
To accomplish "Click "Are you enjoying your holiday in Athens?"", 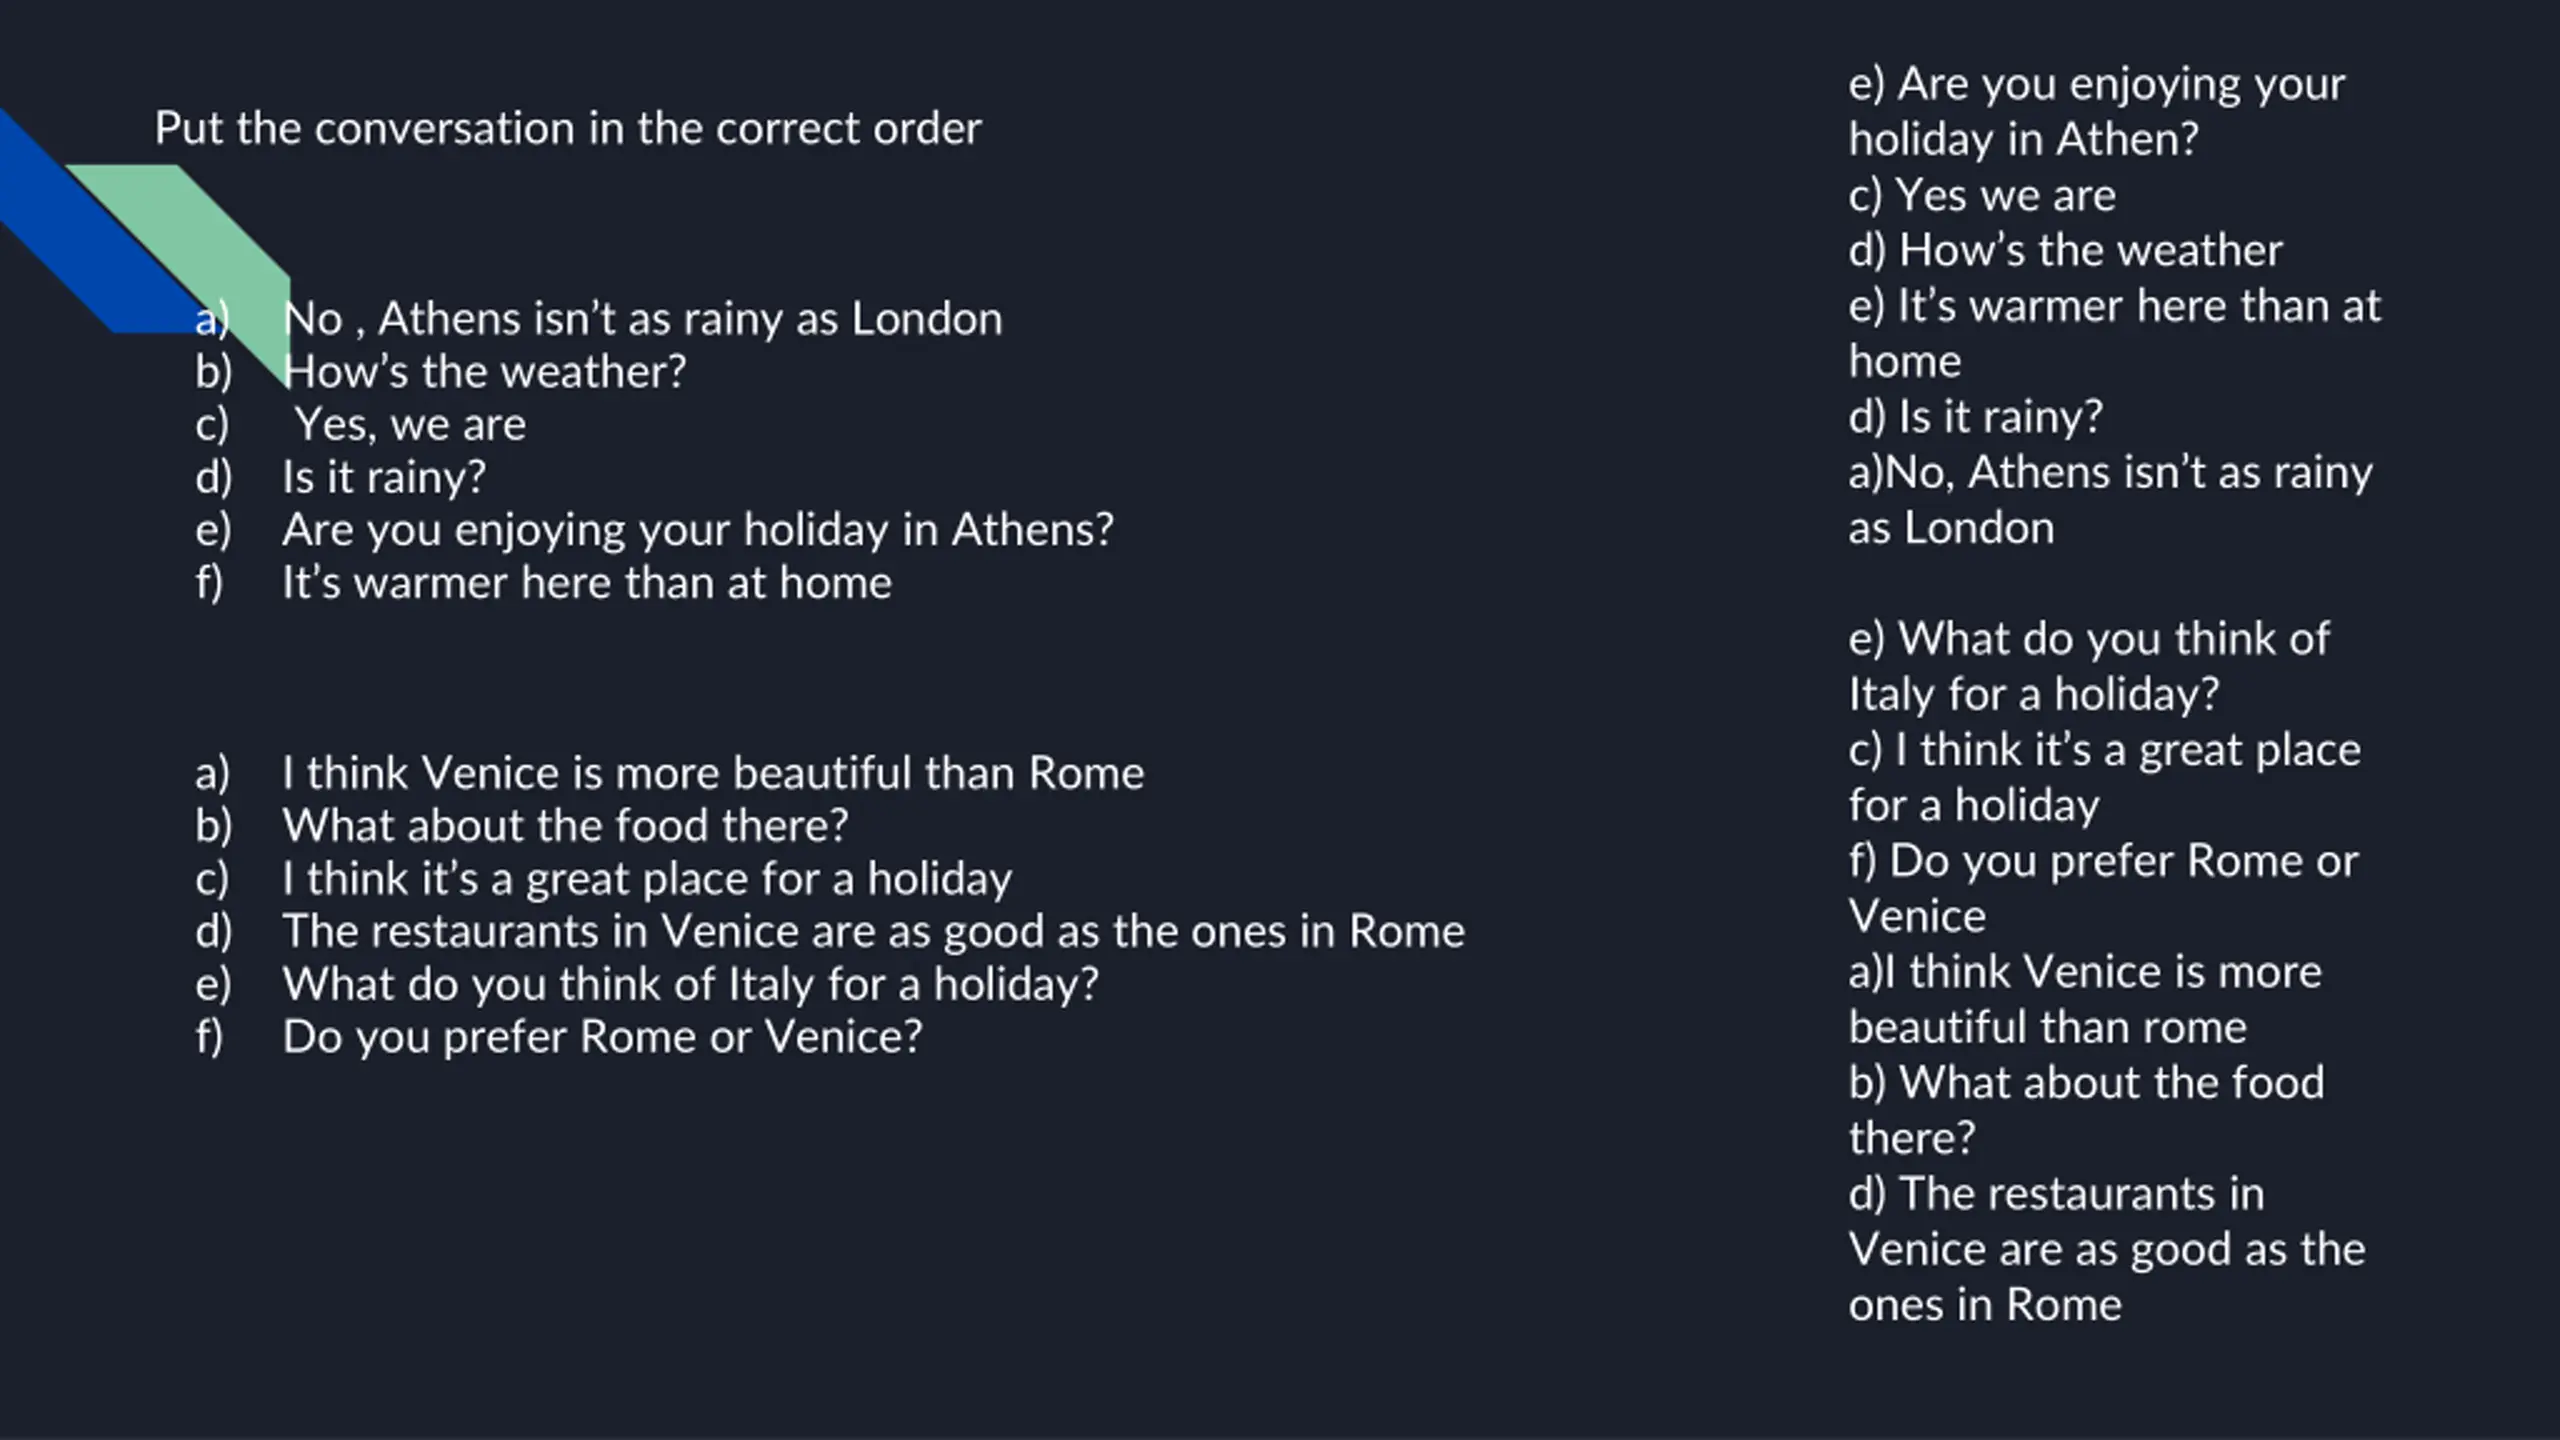I will [697, 530].
